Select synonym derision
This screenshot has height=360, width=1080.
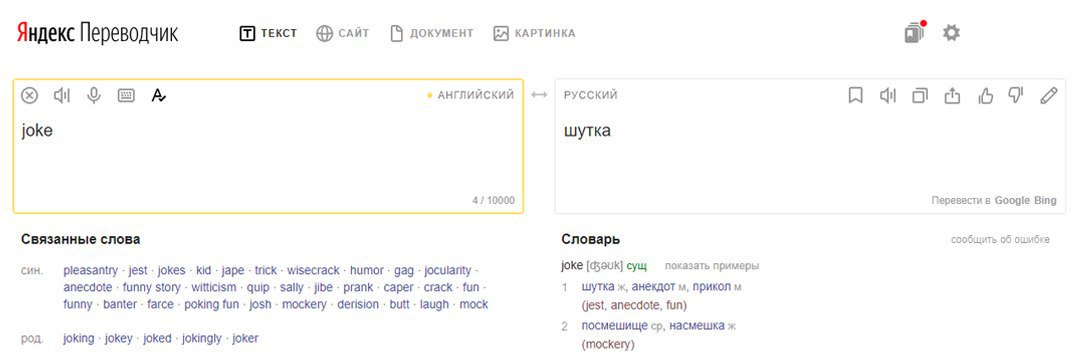pyautogui.click(x=357, y=304)
